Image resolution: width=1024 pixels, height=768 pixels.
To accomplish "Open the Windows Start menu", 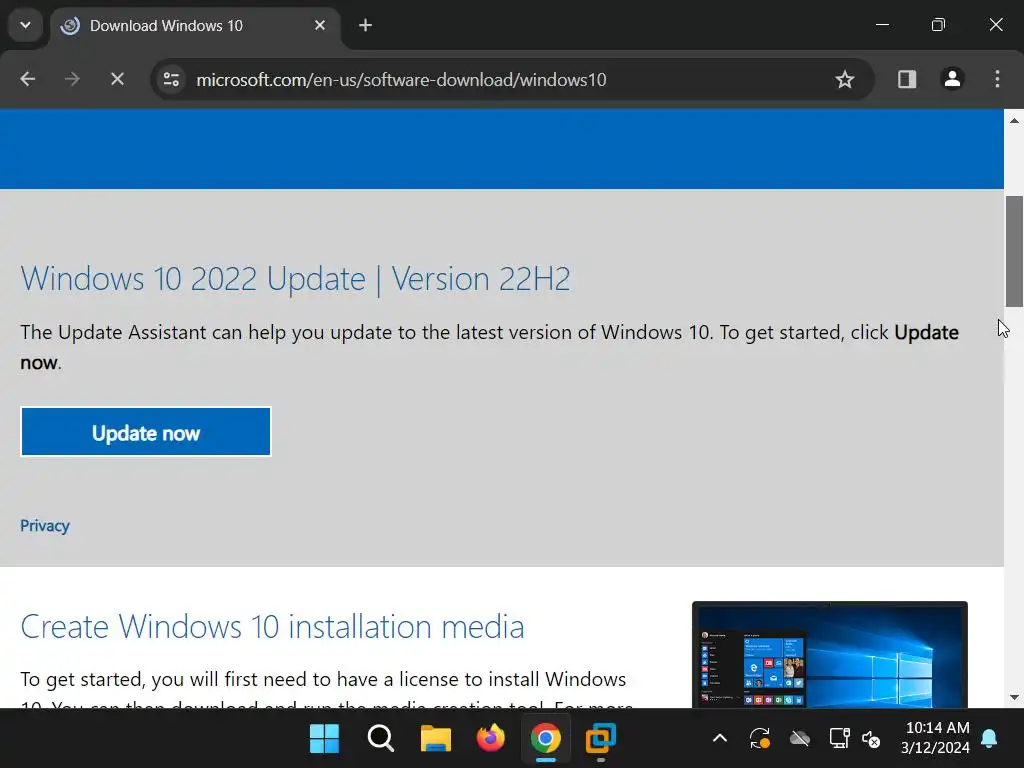I will coord(324,739).
